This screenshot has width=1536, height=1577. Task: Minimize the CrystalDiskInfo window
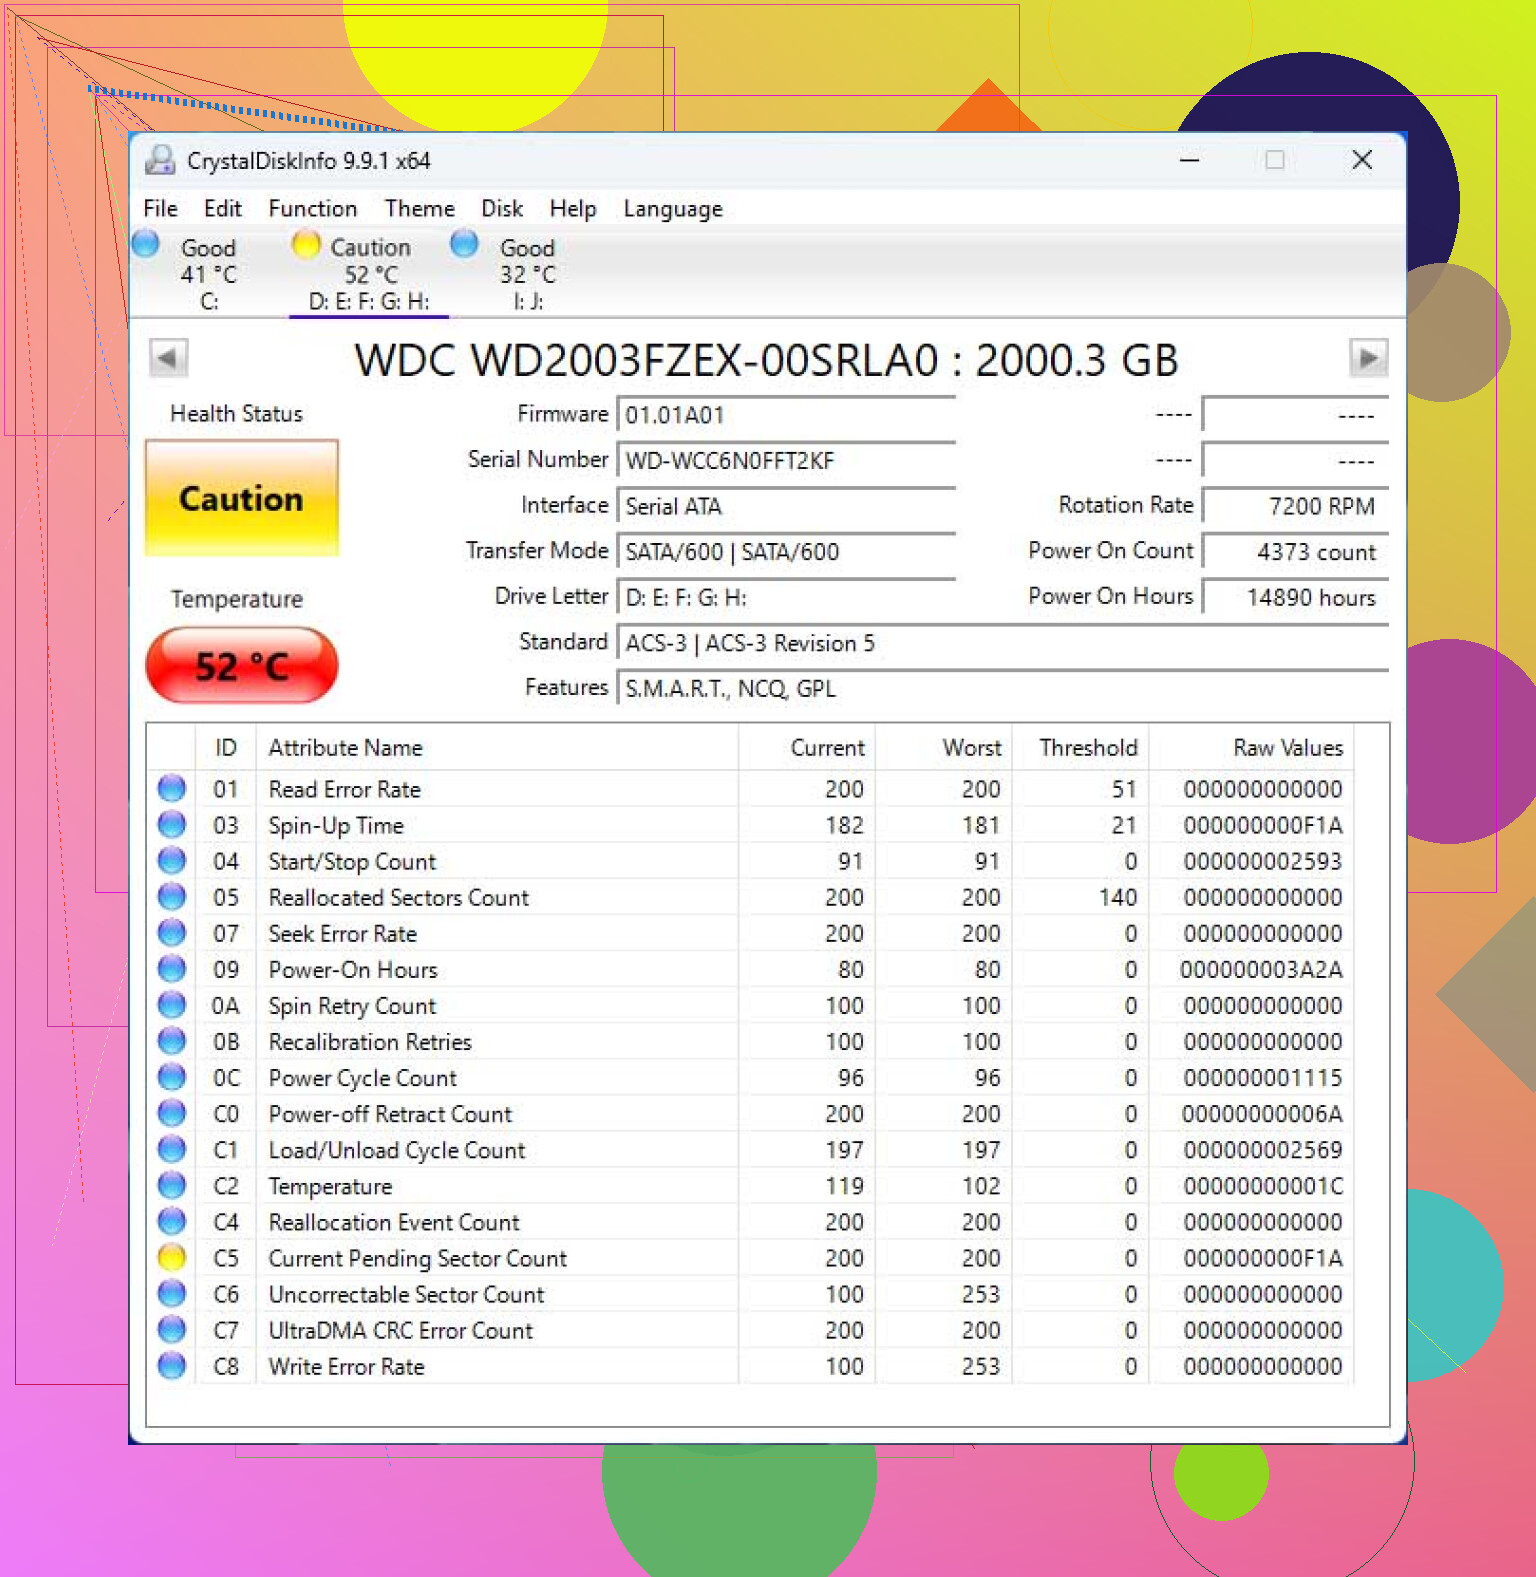(1189, 160)
